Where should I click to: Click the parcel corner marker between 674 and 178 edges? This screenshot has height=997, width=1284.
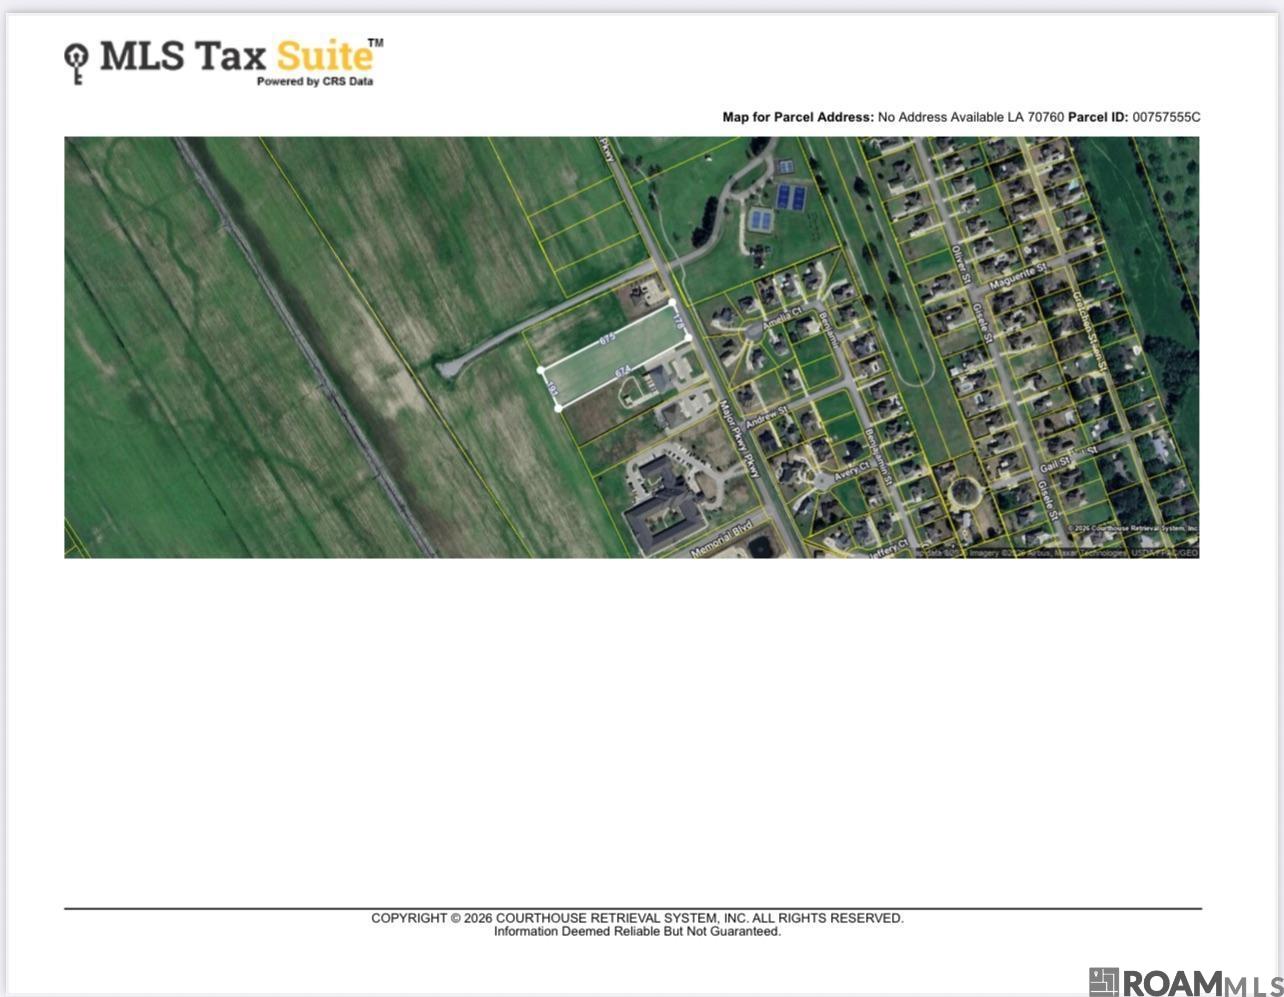click(689, 337)
